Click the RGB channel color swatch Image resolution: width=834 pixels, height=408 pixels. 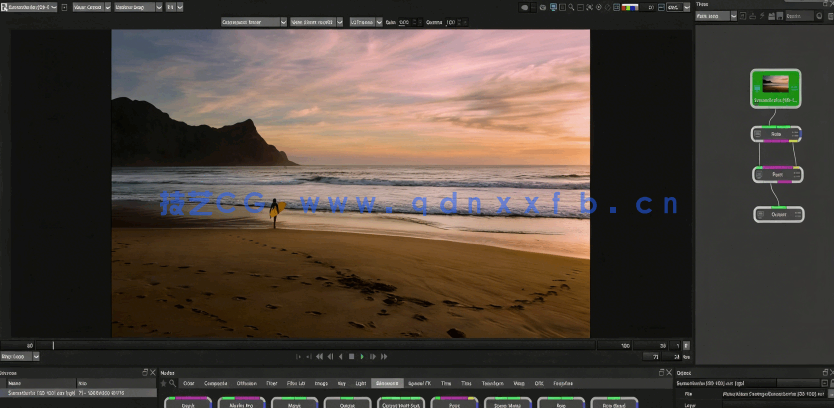tap(630, 7)
